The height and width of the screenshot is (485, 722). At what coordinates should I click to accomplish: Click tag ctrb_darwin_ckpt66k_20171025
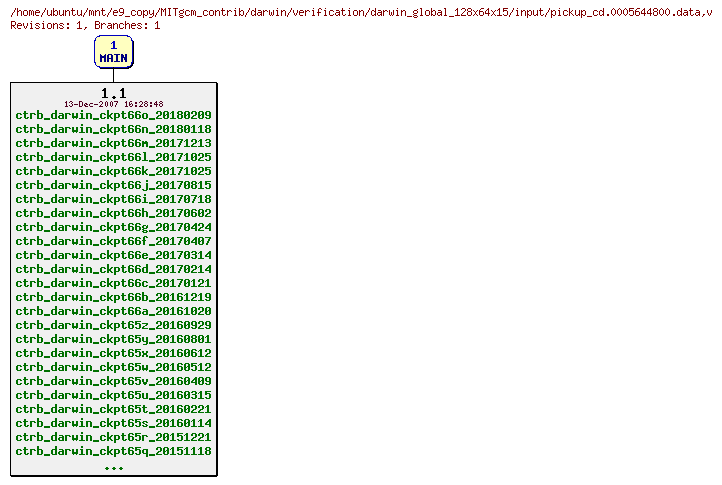click(114, 171)
